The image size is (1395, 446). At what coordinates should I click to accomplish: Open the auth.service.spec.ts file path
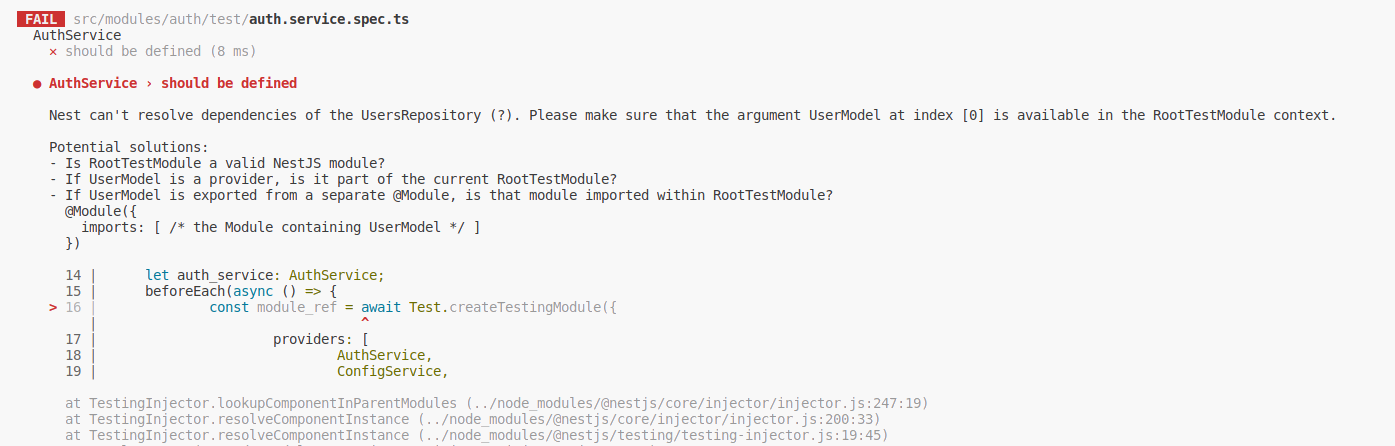240,19
